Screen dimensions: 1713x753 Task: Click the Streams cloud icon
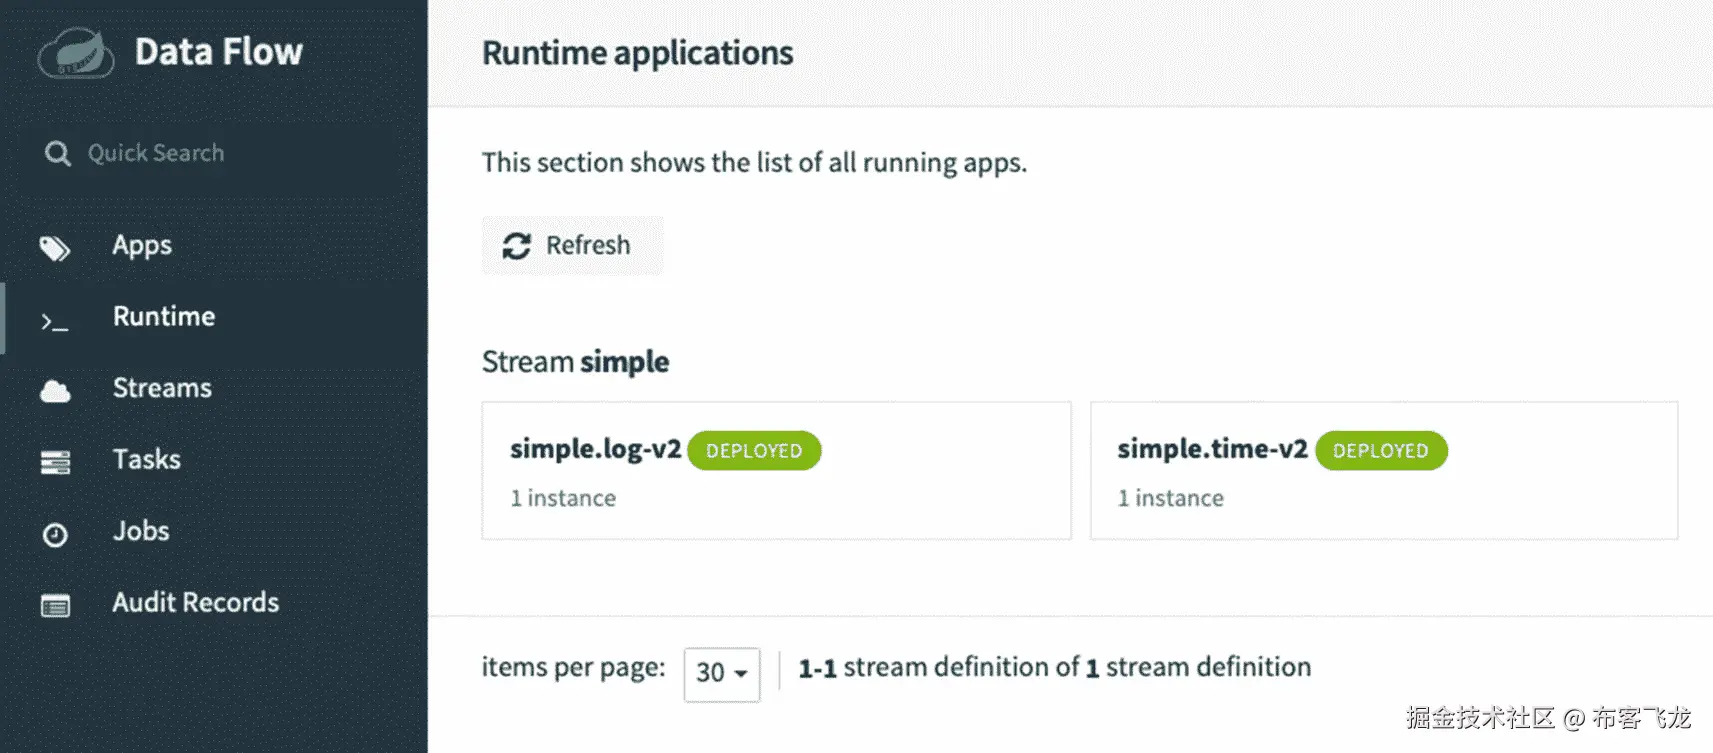tap(55, 391)
